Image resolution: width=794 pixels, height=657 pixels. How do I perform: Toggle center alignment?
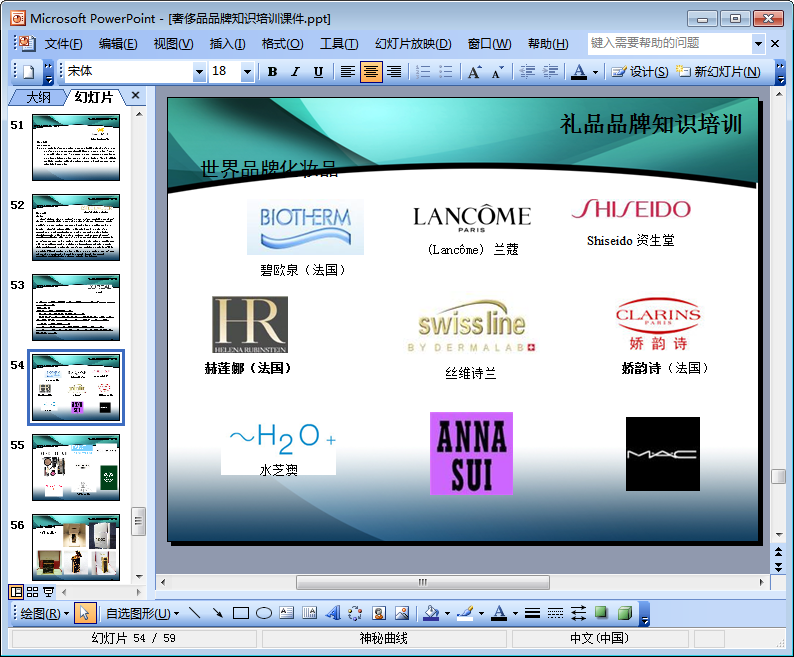(x=371, y=72)
